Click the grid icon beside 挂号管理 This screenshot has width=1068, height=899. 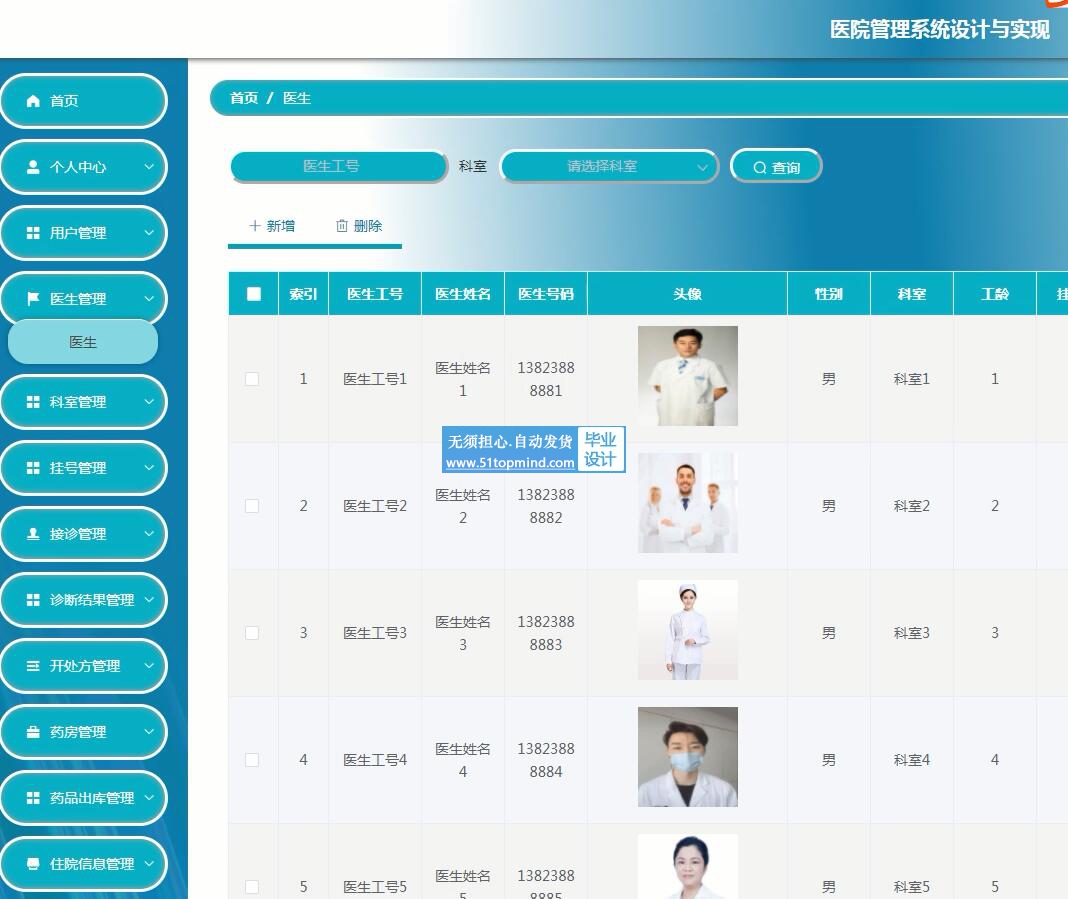coord(33,468)
